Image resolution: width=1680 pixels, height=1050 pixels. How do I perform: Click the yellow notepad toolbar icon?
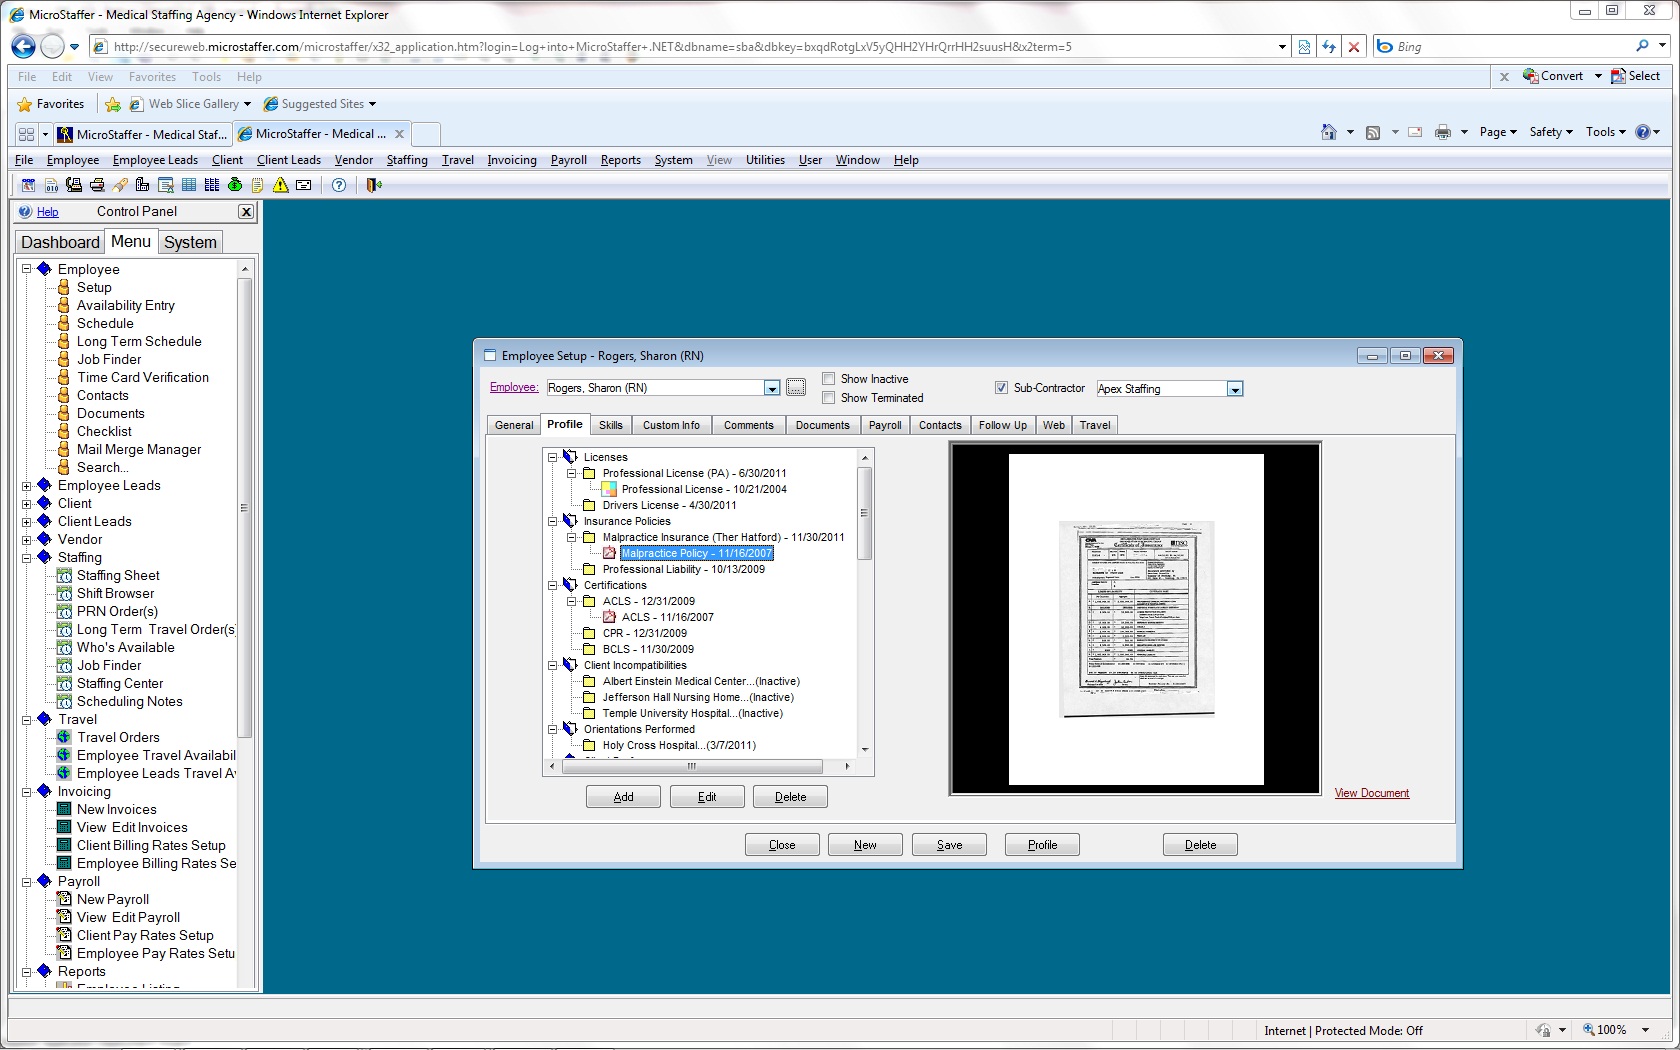258,185
